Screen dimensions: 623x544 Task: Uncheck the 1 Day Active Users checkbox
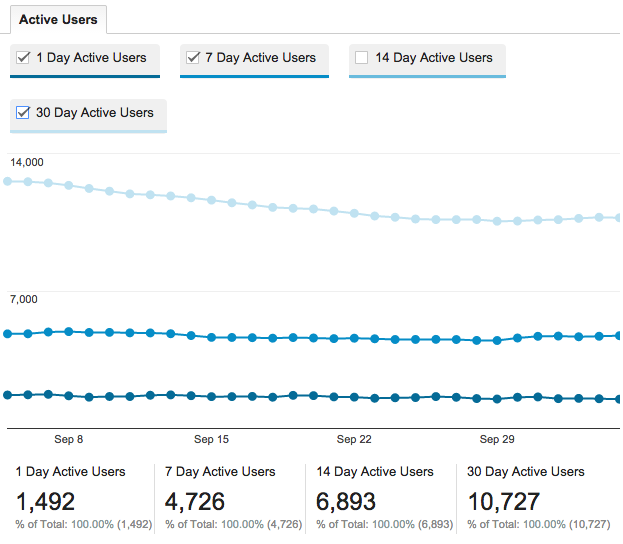tap(23, 58)
